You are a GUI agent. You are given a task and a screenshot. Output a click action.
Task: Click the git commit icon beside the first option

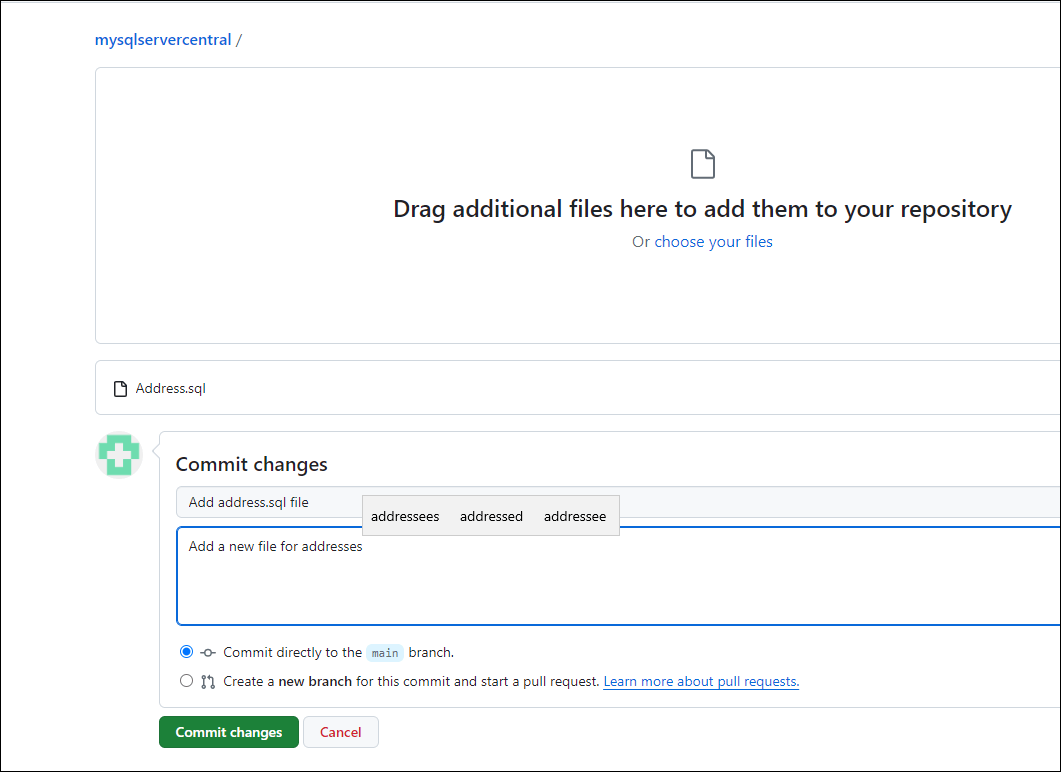[x=208, y=652]
